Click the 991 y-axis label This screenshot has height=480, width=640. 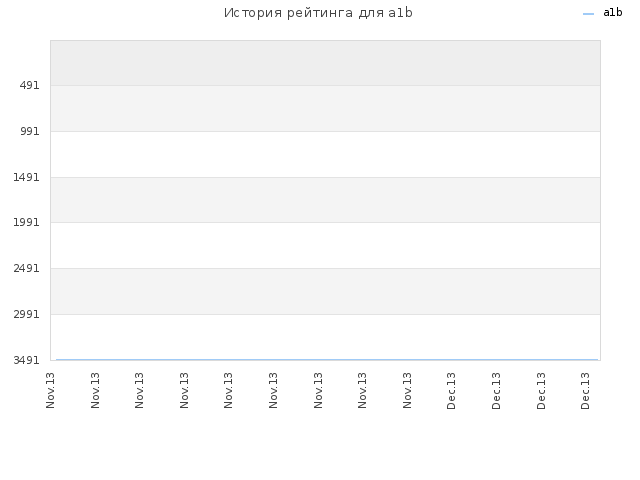click(x=29, y=131)
